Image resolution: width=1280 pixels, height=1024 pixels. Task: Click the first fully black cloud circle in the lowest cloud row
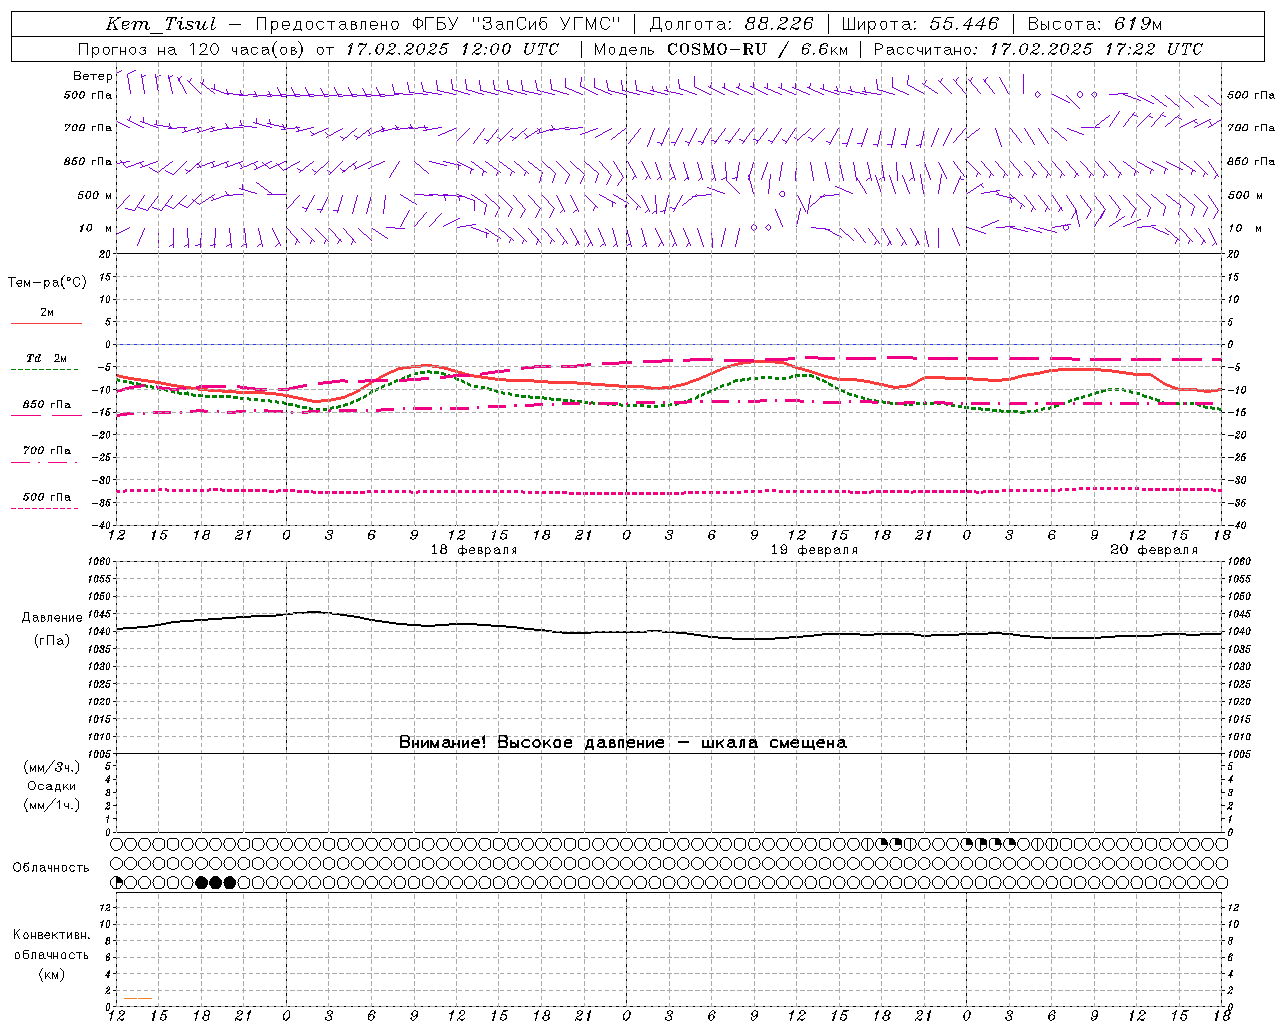click(x=202, y=882)
